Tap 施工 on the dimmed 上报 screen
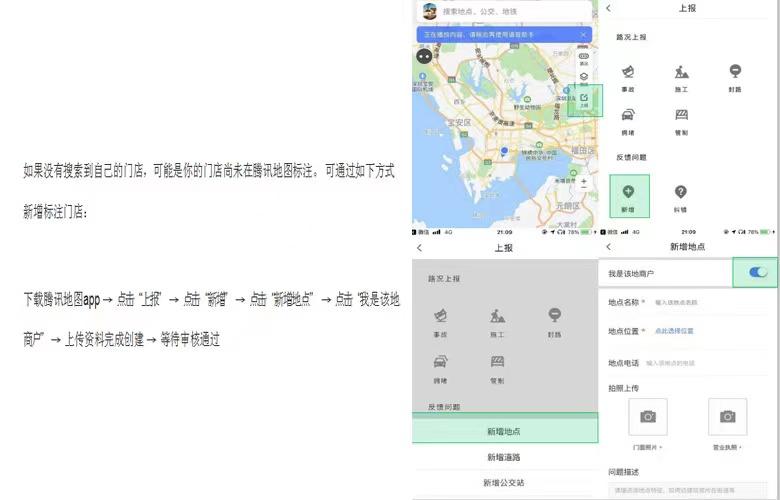Screen dimensions: 780x500 (497, 323)
